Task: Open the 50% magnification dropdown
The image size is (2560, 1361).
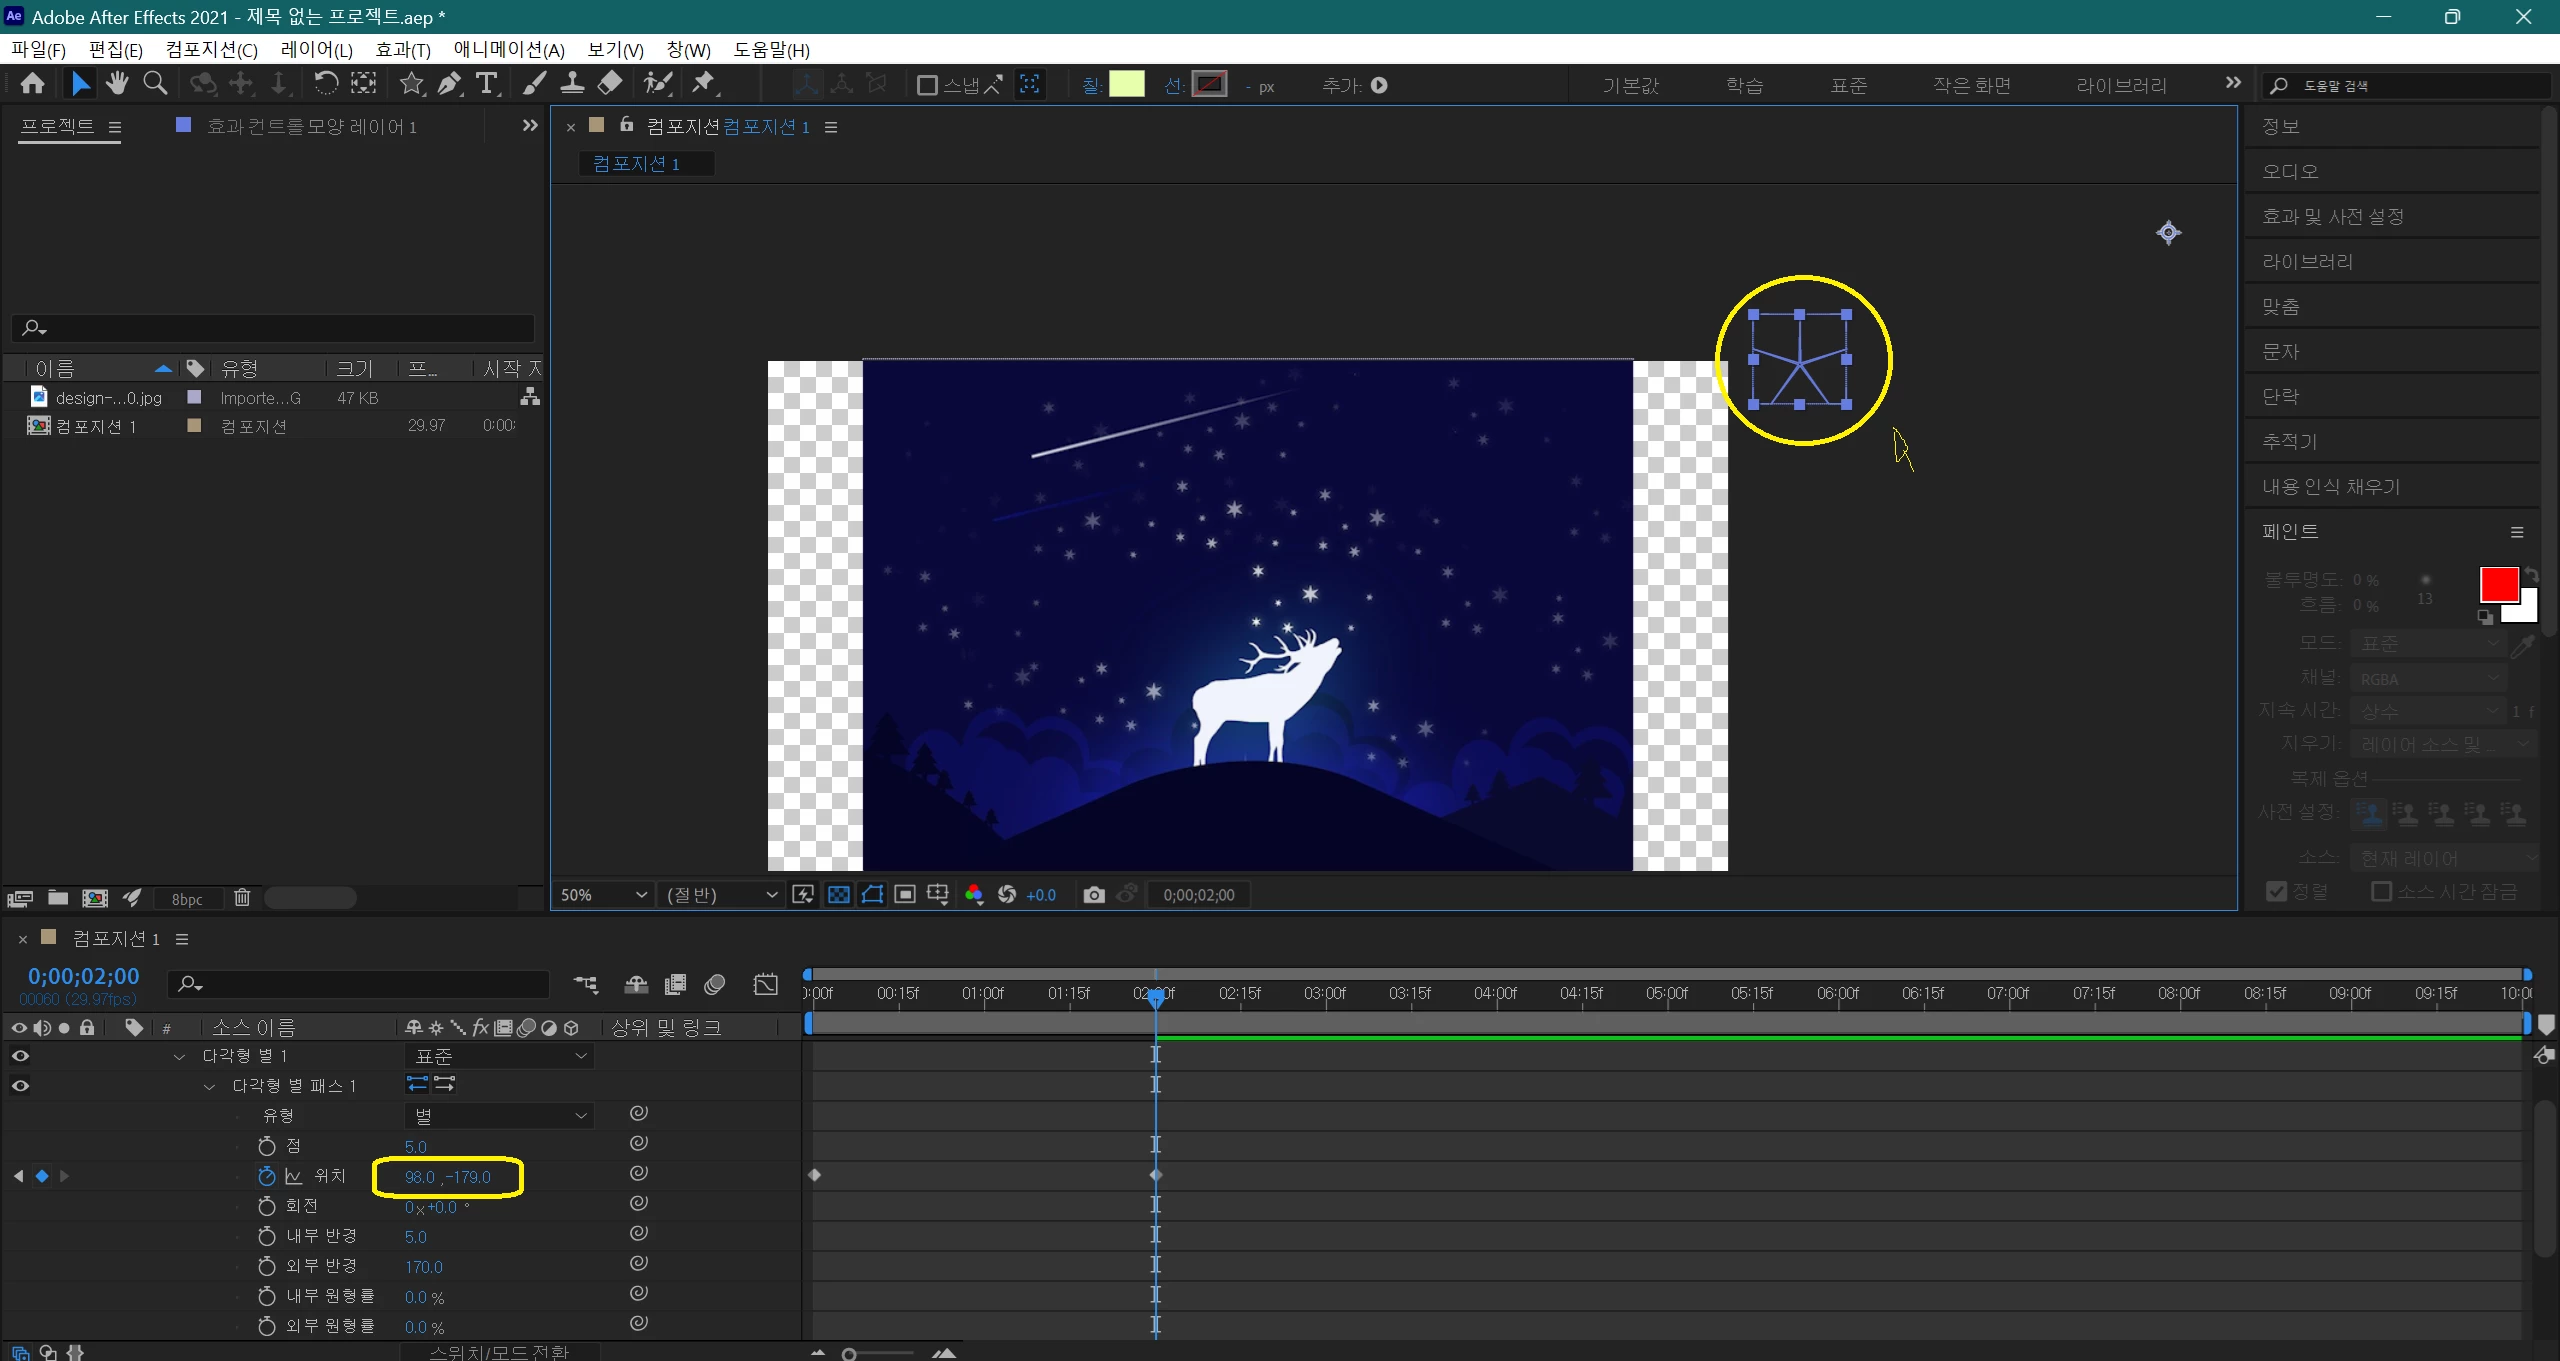Action: [x=604, y=895]
